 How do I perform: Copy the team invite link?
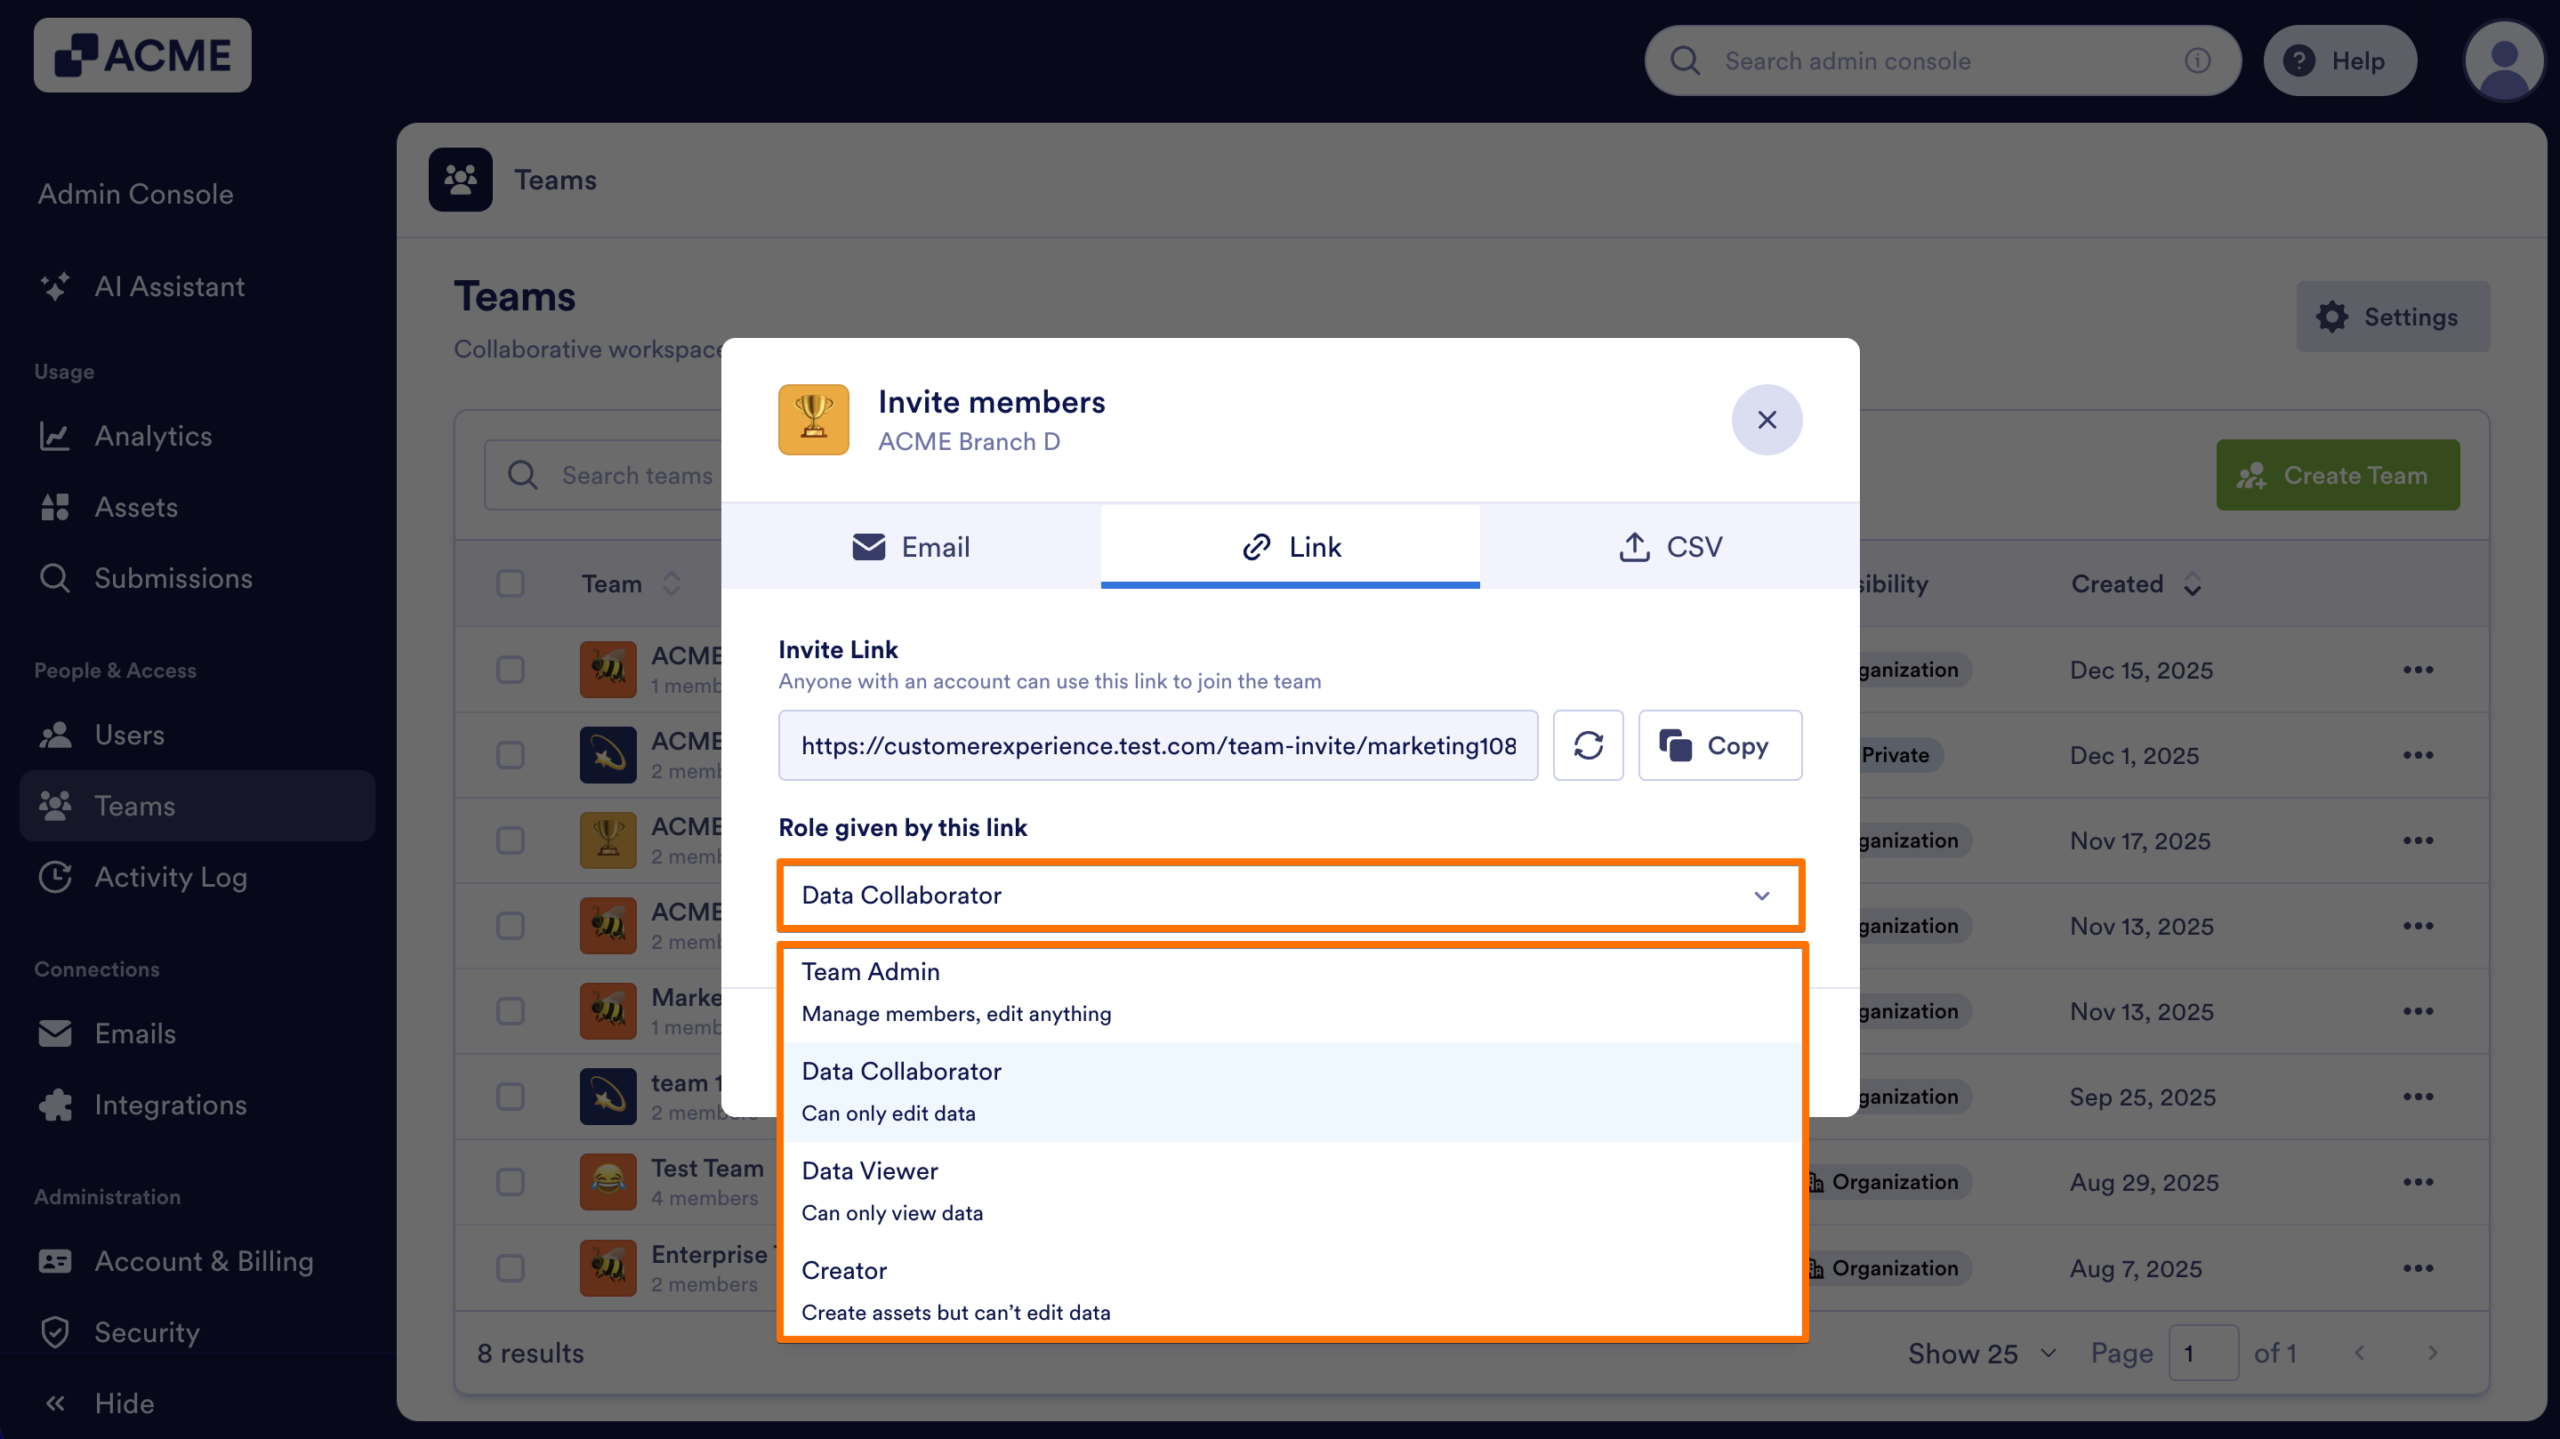pyautogui.click(x=1720, y=745)
